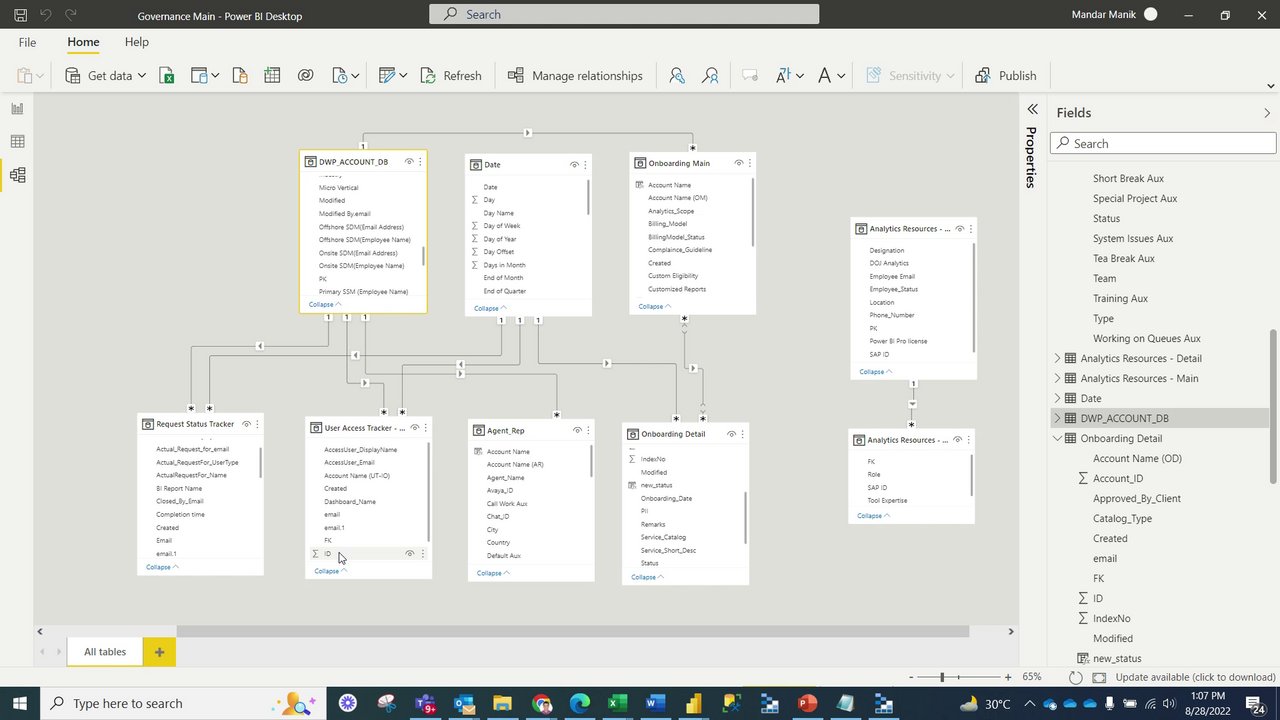Collapse Onboarding Detail table in Fields

1057,438
